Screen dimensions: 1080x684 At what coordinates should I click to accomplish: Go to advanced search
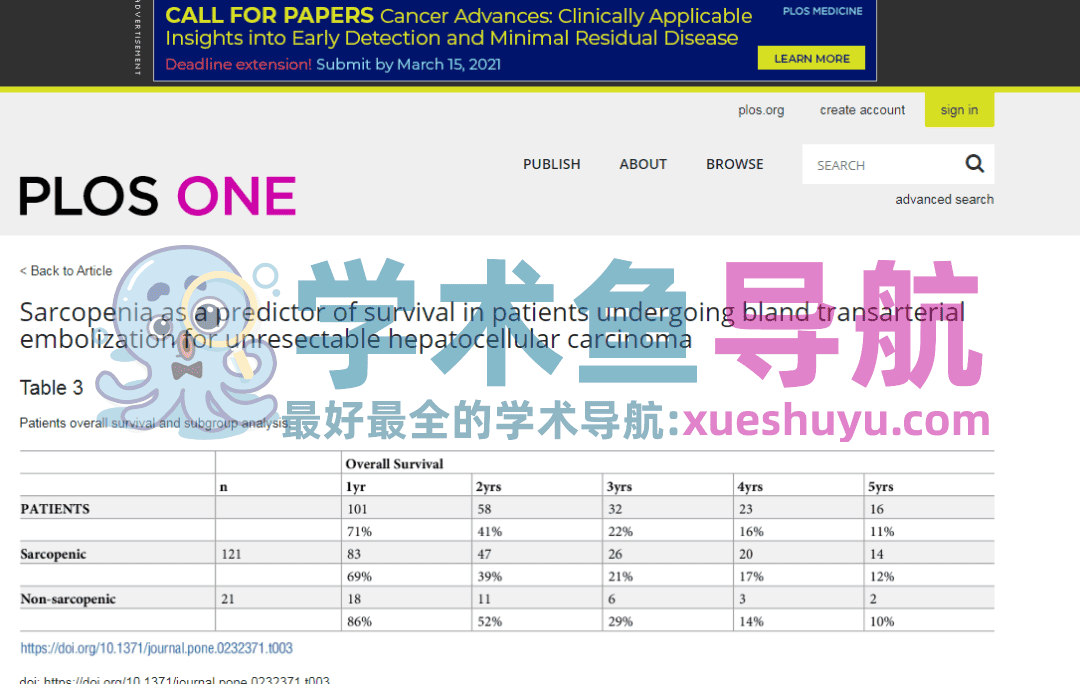(x=944, y=199)
